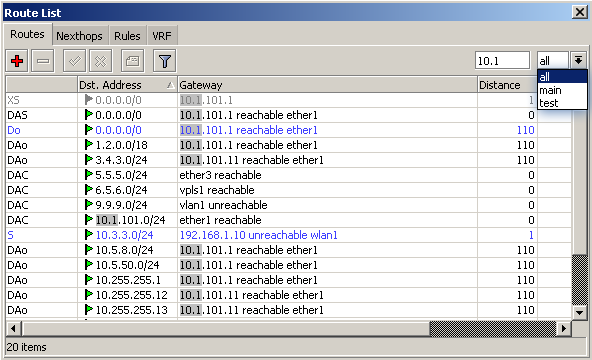Click the Gateway column header
Screen dimensions: 592x360
coord(327,85)
